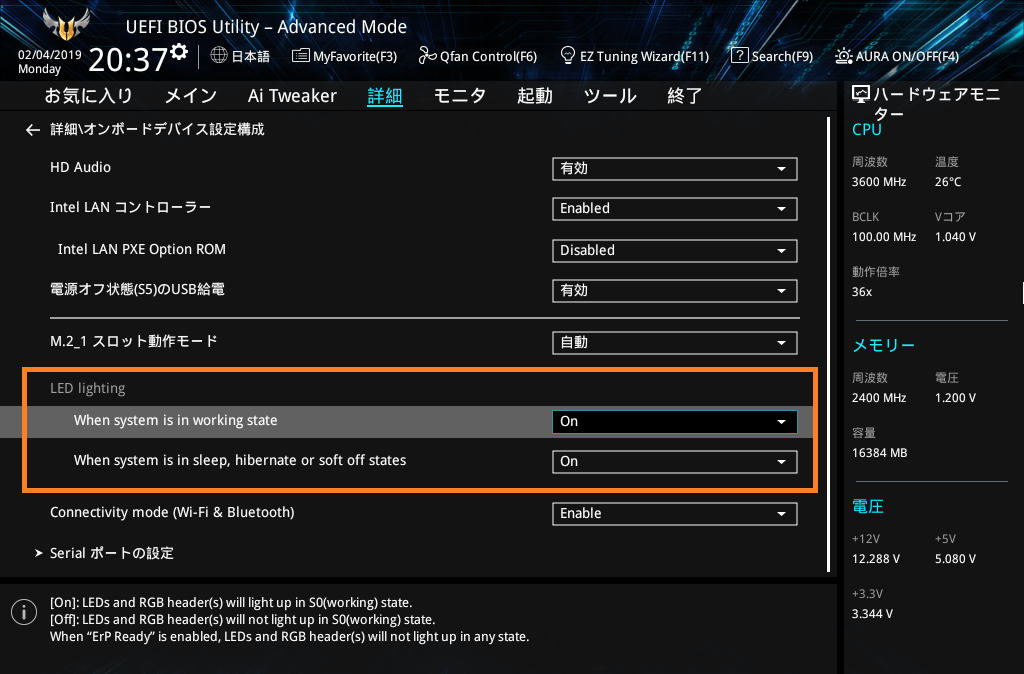Click the 26°C temperature value
This screenshot has width=1024, height=674.
coord(948,182)
